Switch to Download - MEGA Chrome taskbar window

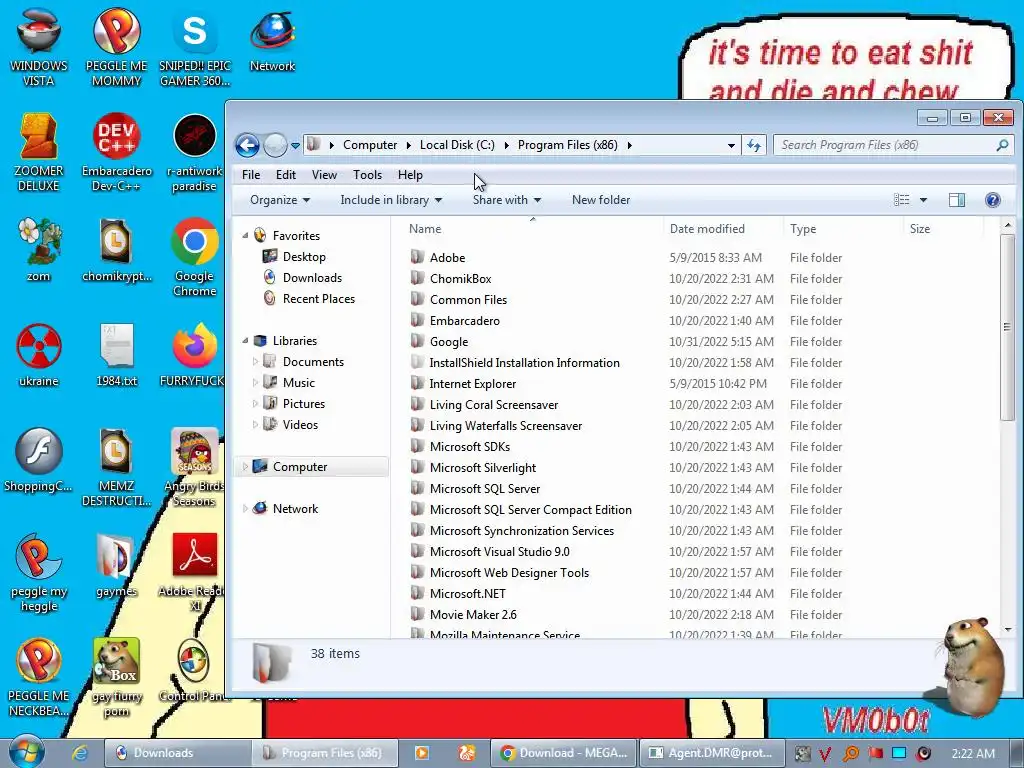pos(564,753)
